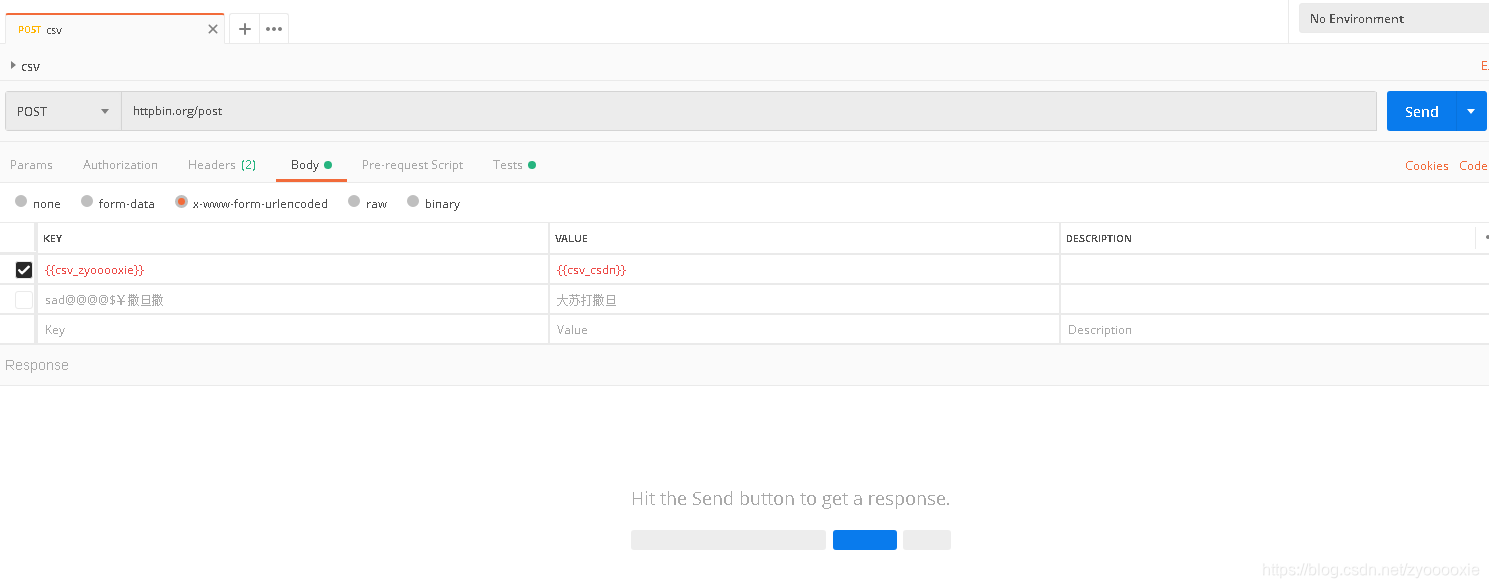The height and width of the screenshot is (588, 1489).
Task: Switch to the Body tab
Action: click(311, 165)
